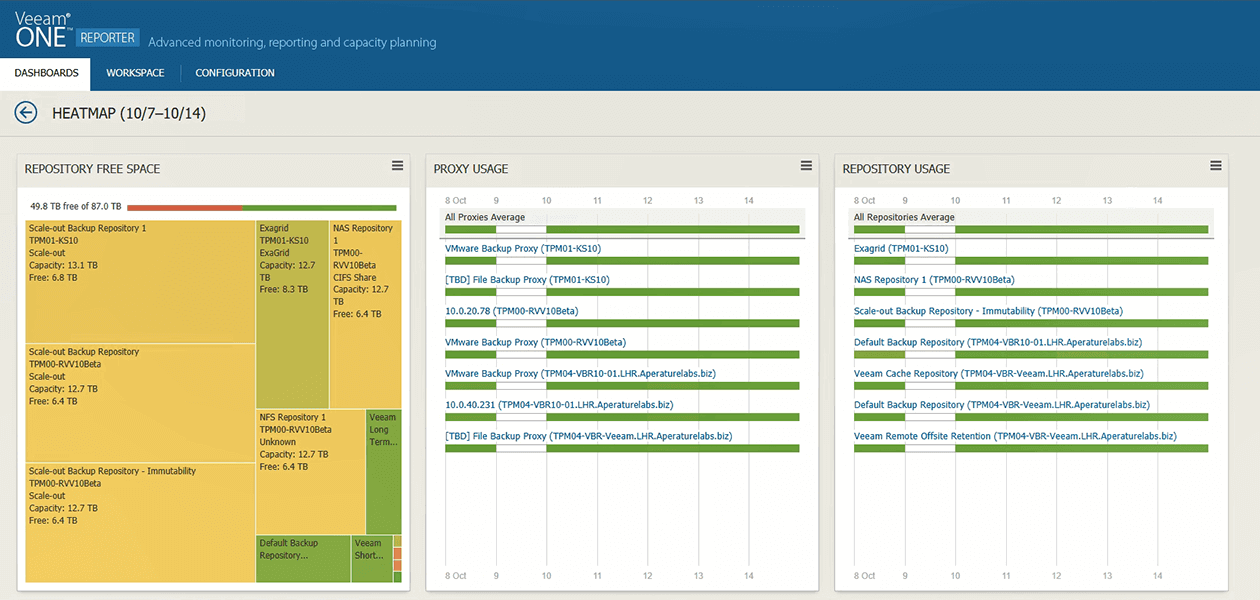
Task: Open the Workspace tab
Action: (135, 73)
